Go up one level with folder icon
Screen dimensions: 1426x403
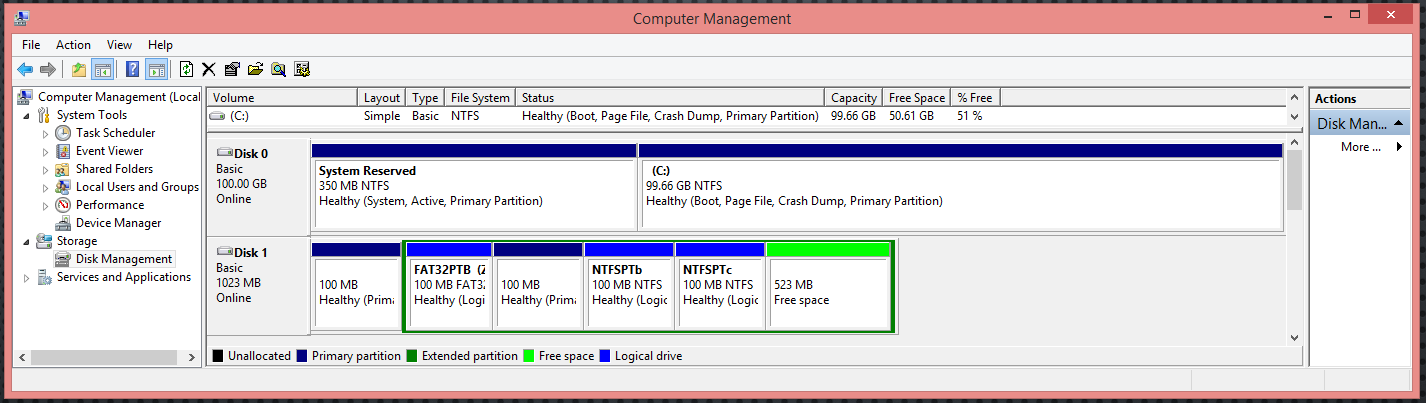point(79,69)
